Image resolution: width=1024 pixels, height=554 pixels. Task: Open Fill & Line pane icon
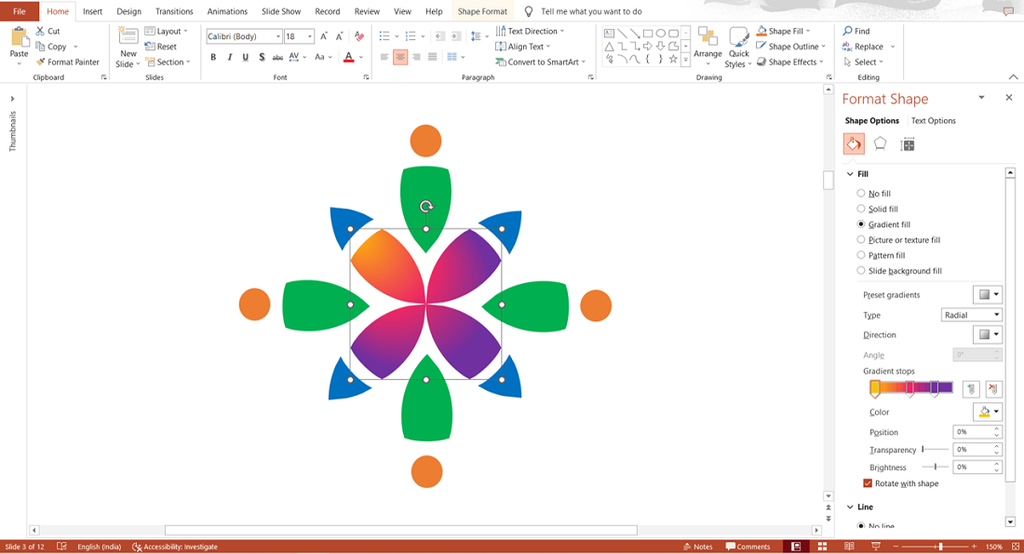(x=854, y=144)
